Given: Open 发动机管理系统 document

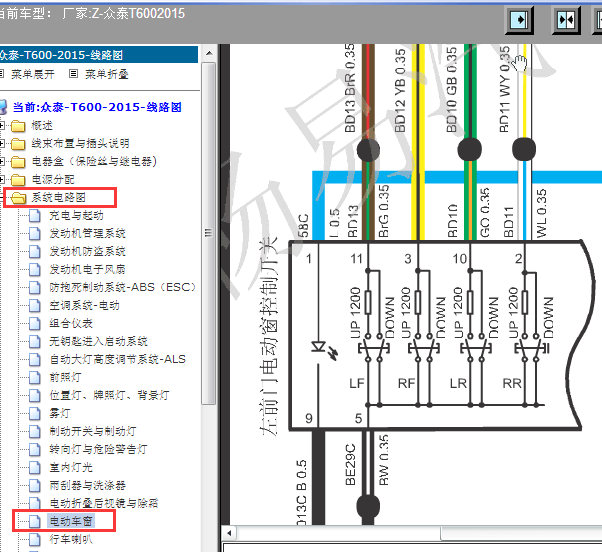Looking at the screenshot, I should pyautogui.click(x=88, y=233).
